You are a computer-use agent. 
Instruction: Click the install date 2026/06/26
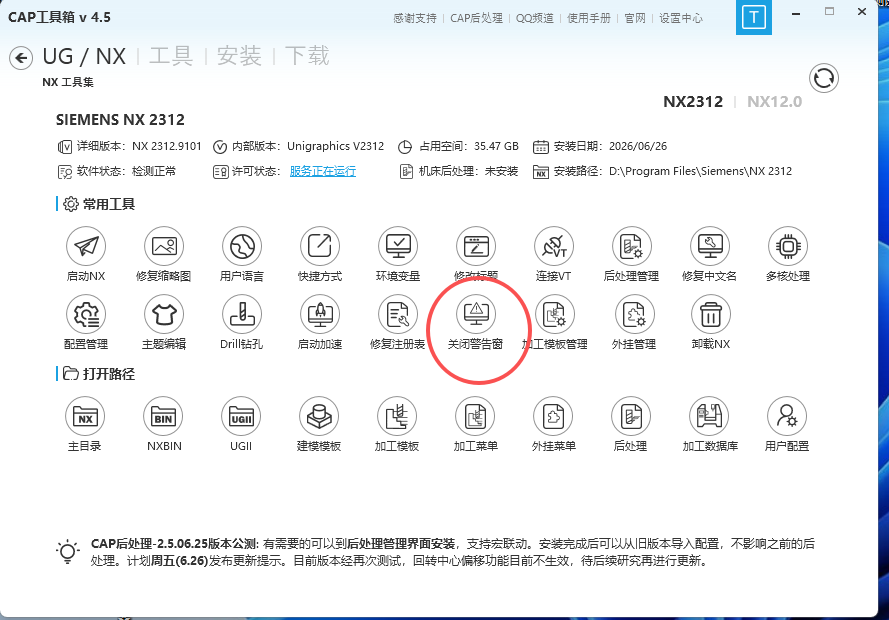(x=638, y=146)
